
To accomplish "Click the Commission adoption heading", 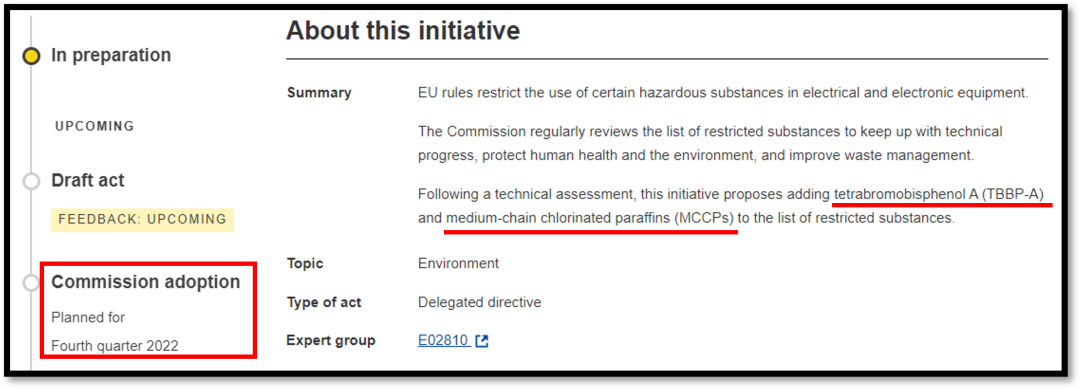I will (x=146, y=282).
